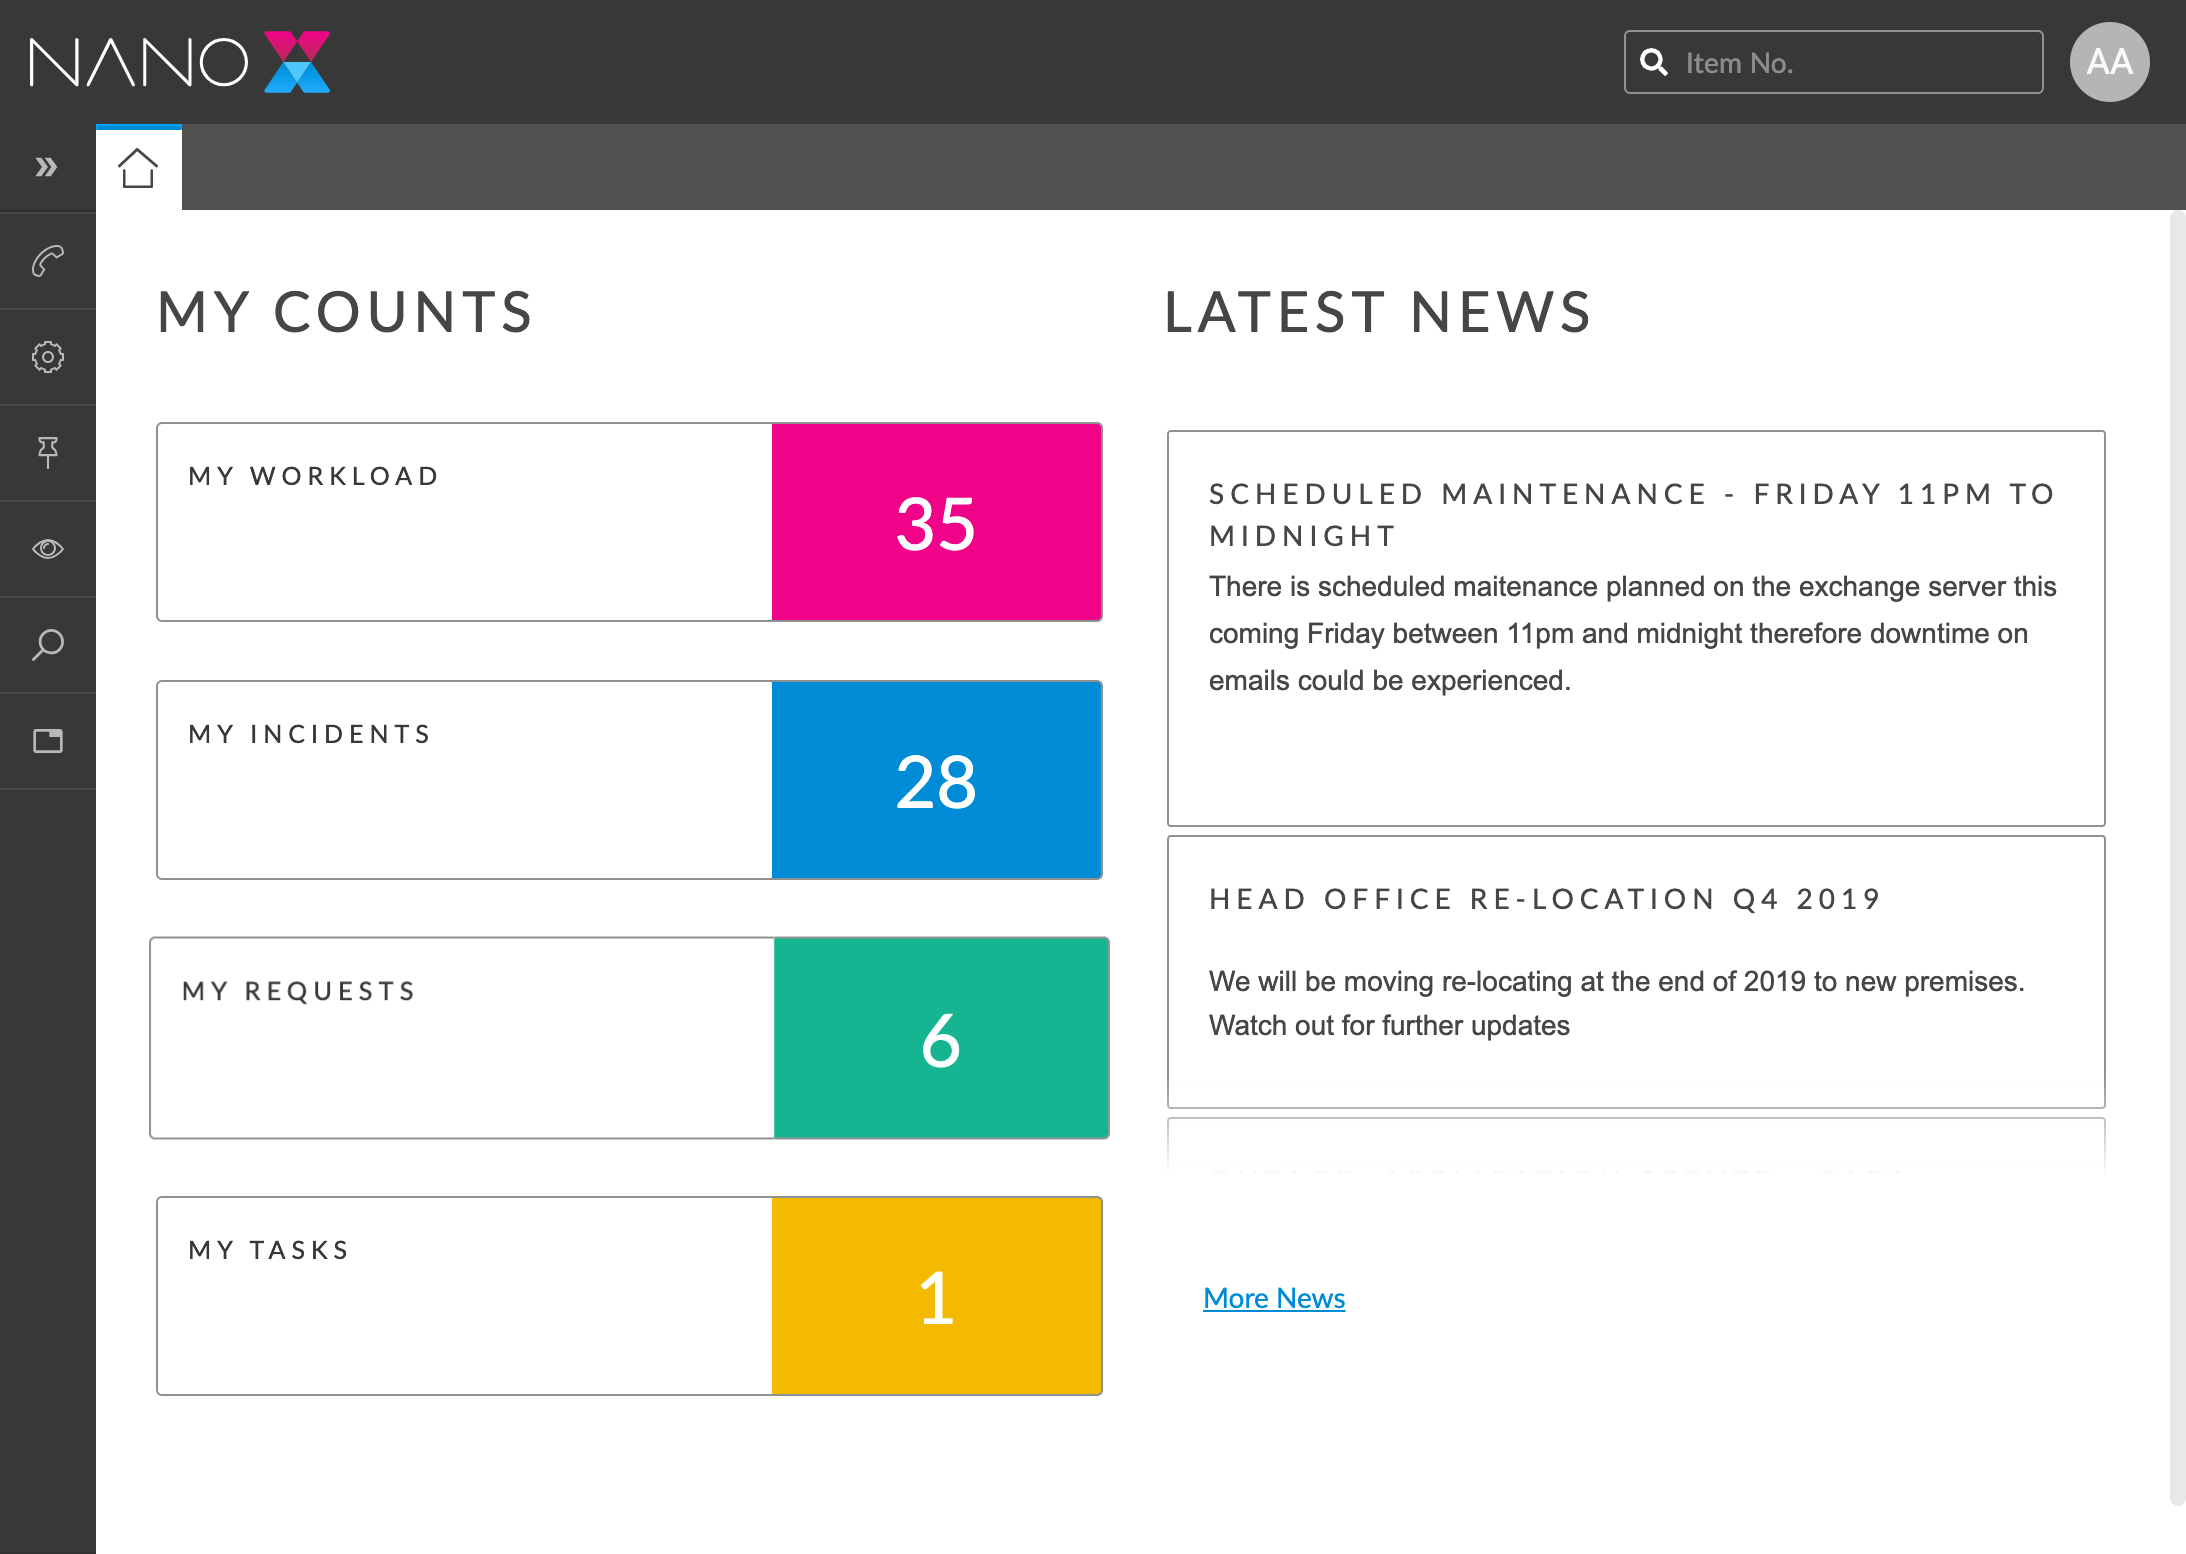Select the Home tab
Screen dimensions: 2186x1554
(x=138, y=168)
